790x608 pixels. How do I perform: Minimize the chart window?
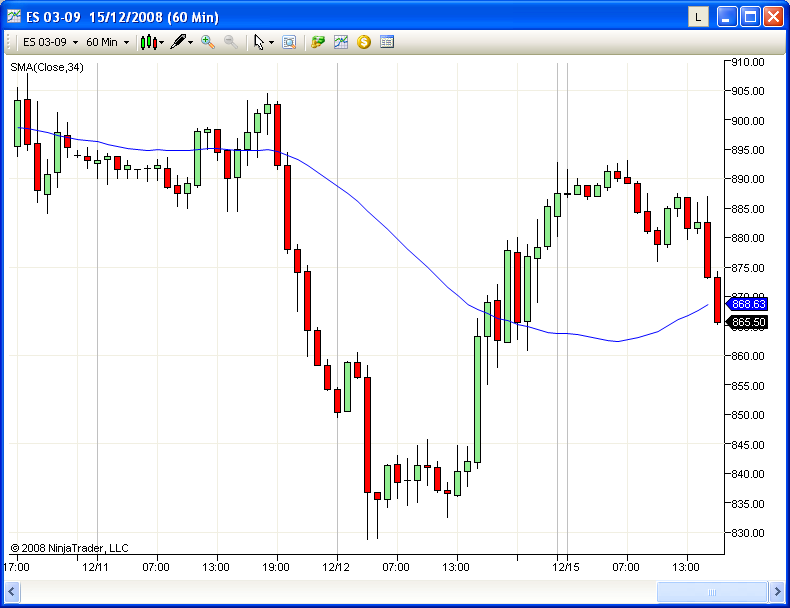(726, 17)
